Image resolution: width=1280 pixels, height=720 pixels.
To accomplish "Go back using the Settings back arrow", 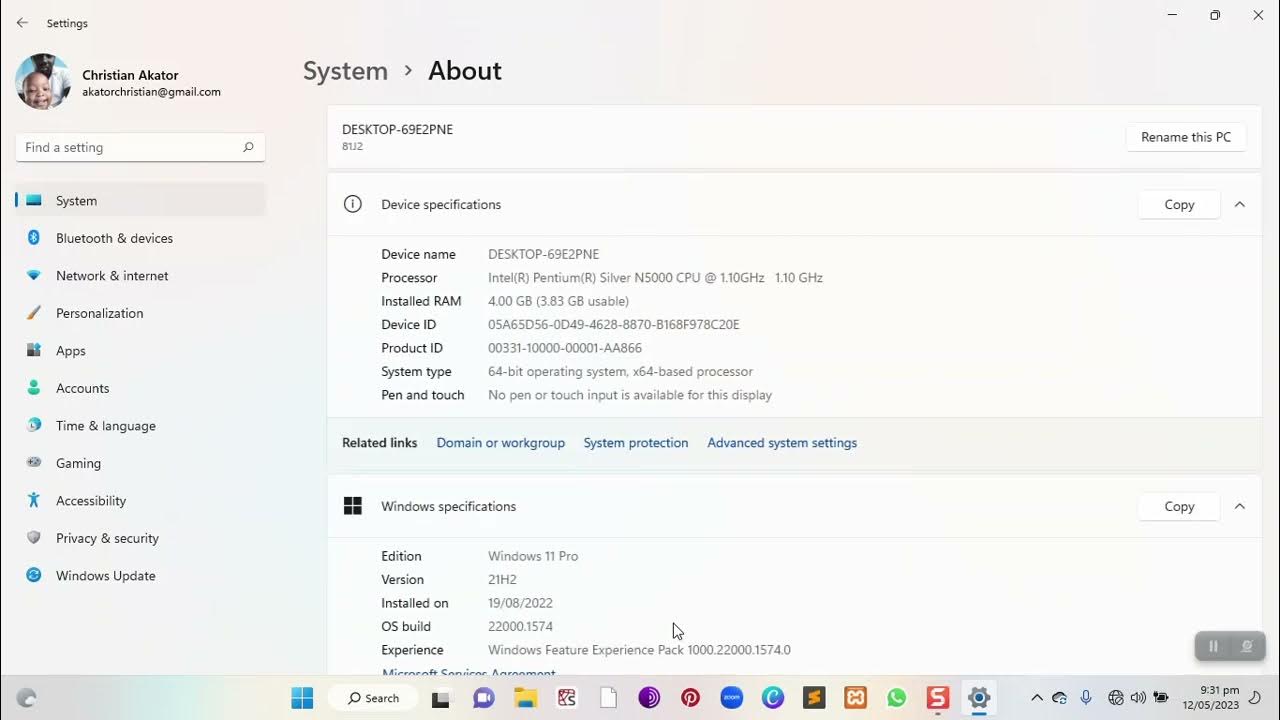I will [x=22, y=22].
